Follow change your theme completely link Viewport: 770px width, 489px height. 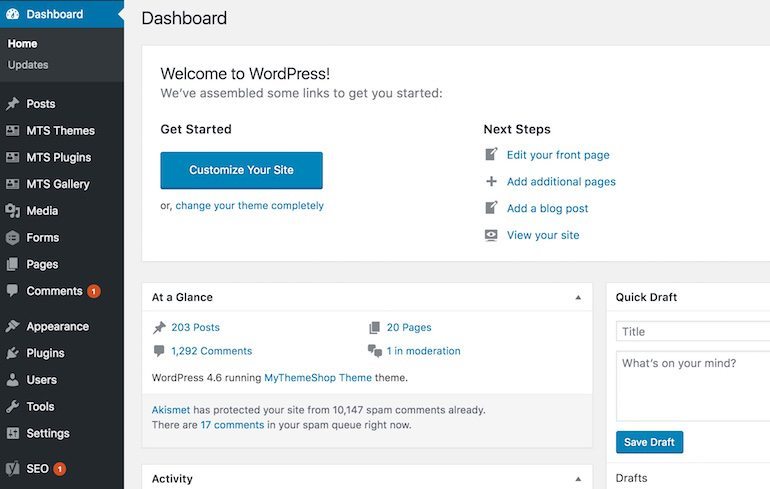[249, 206]
